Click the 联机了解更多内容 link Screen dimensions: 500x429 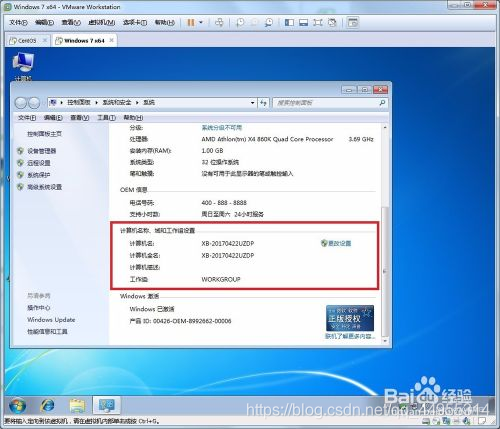pos(350,336)
